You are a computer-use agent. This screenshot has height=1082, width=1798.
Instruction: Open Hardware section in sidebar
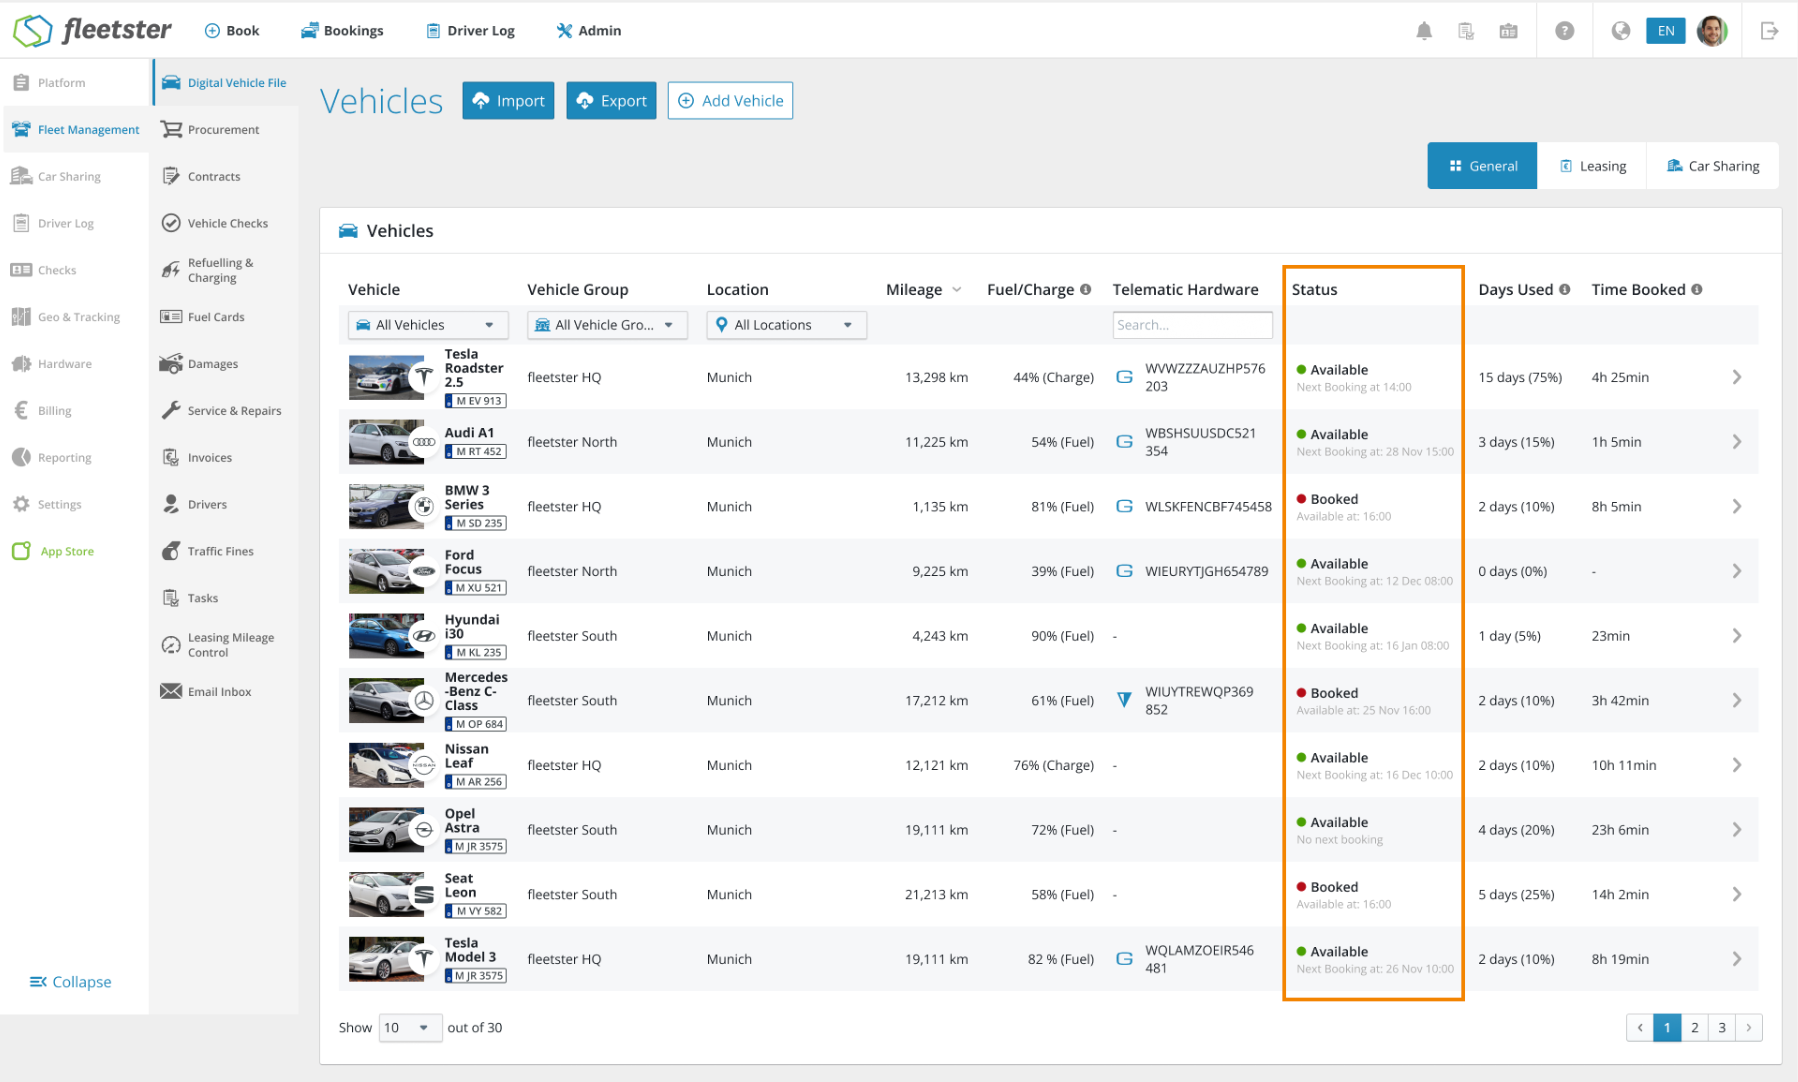click(52, 364)
